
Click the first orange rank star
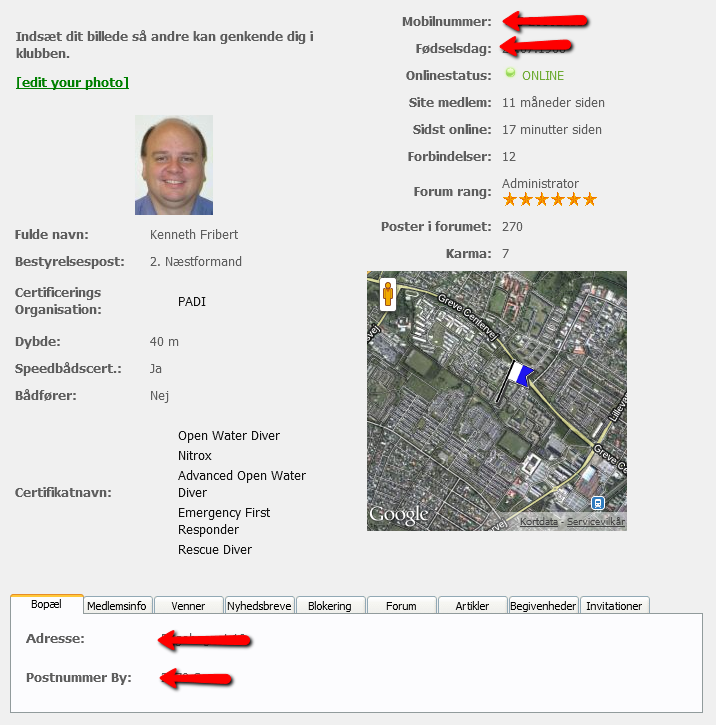coord(510,200)
